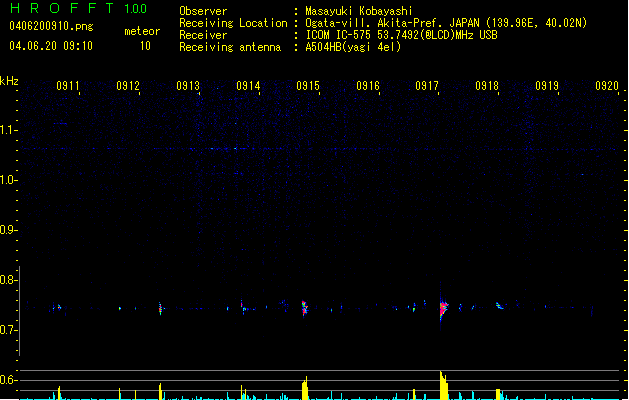Click the 0914 time marker
This screenshot has height=400, width=629.
point(248,86)
